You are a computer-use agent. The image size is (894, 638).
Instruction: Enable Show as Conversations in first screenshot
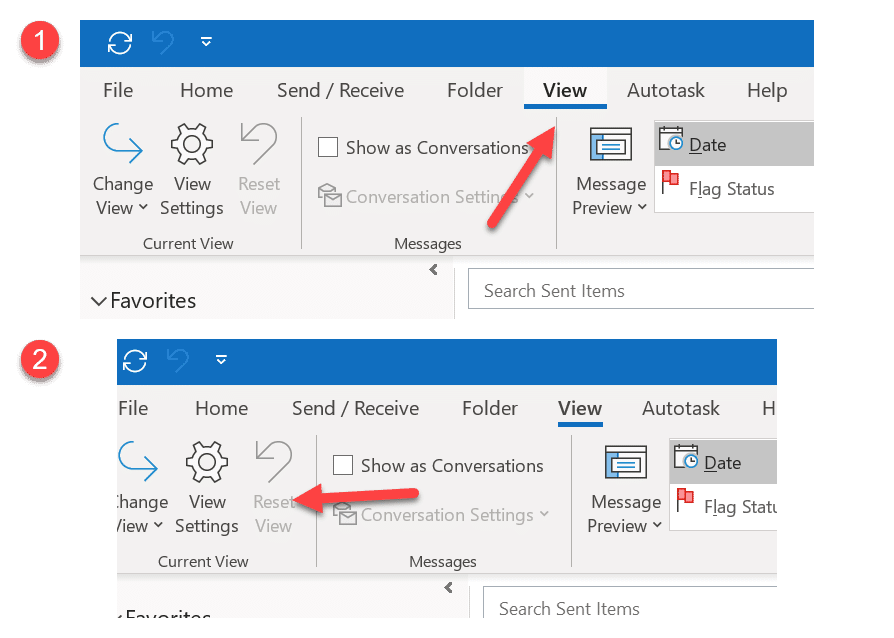328,147
